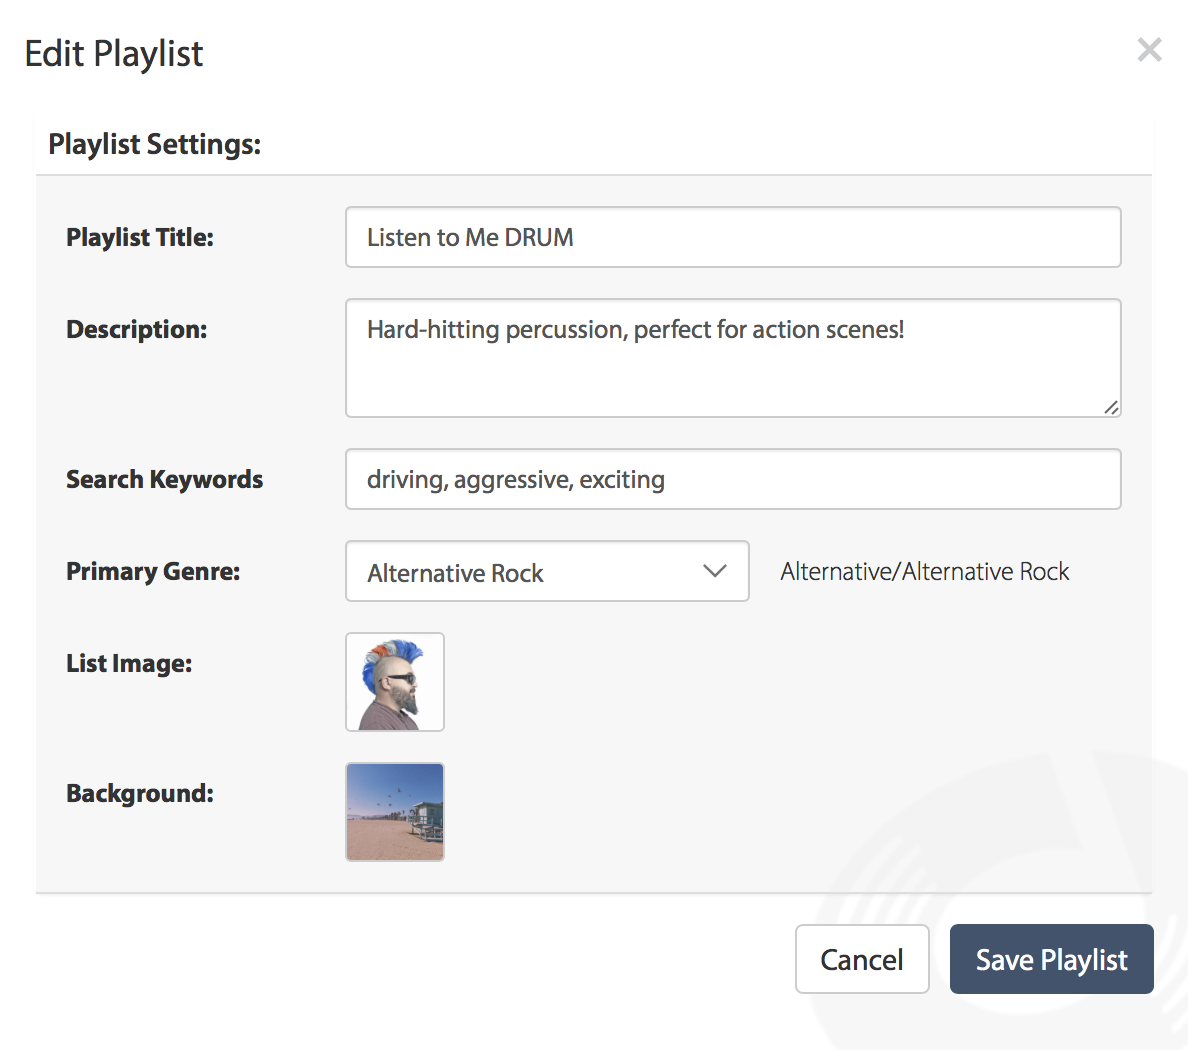Click the Playlist Settings heading

pos(155,144)
